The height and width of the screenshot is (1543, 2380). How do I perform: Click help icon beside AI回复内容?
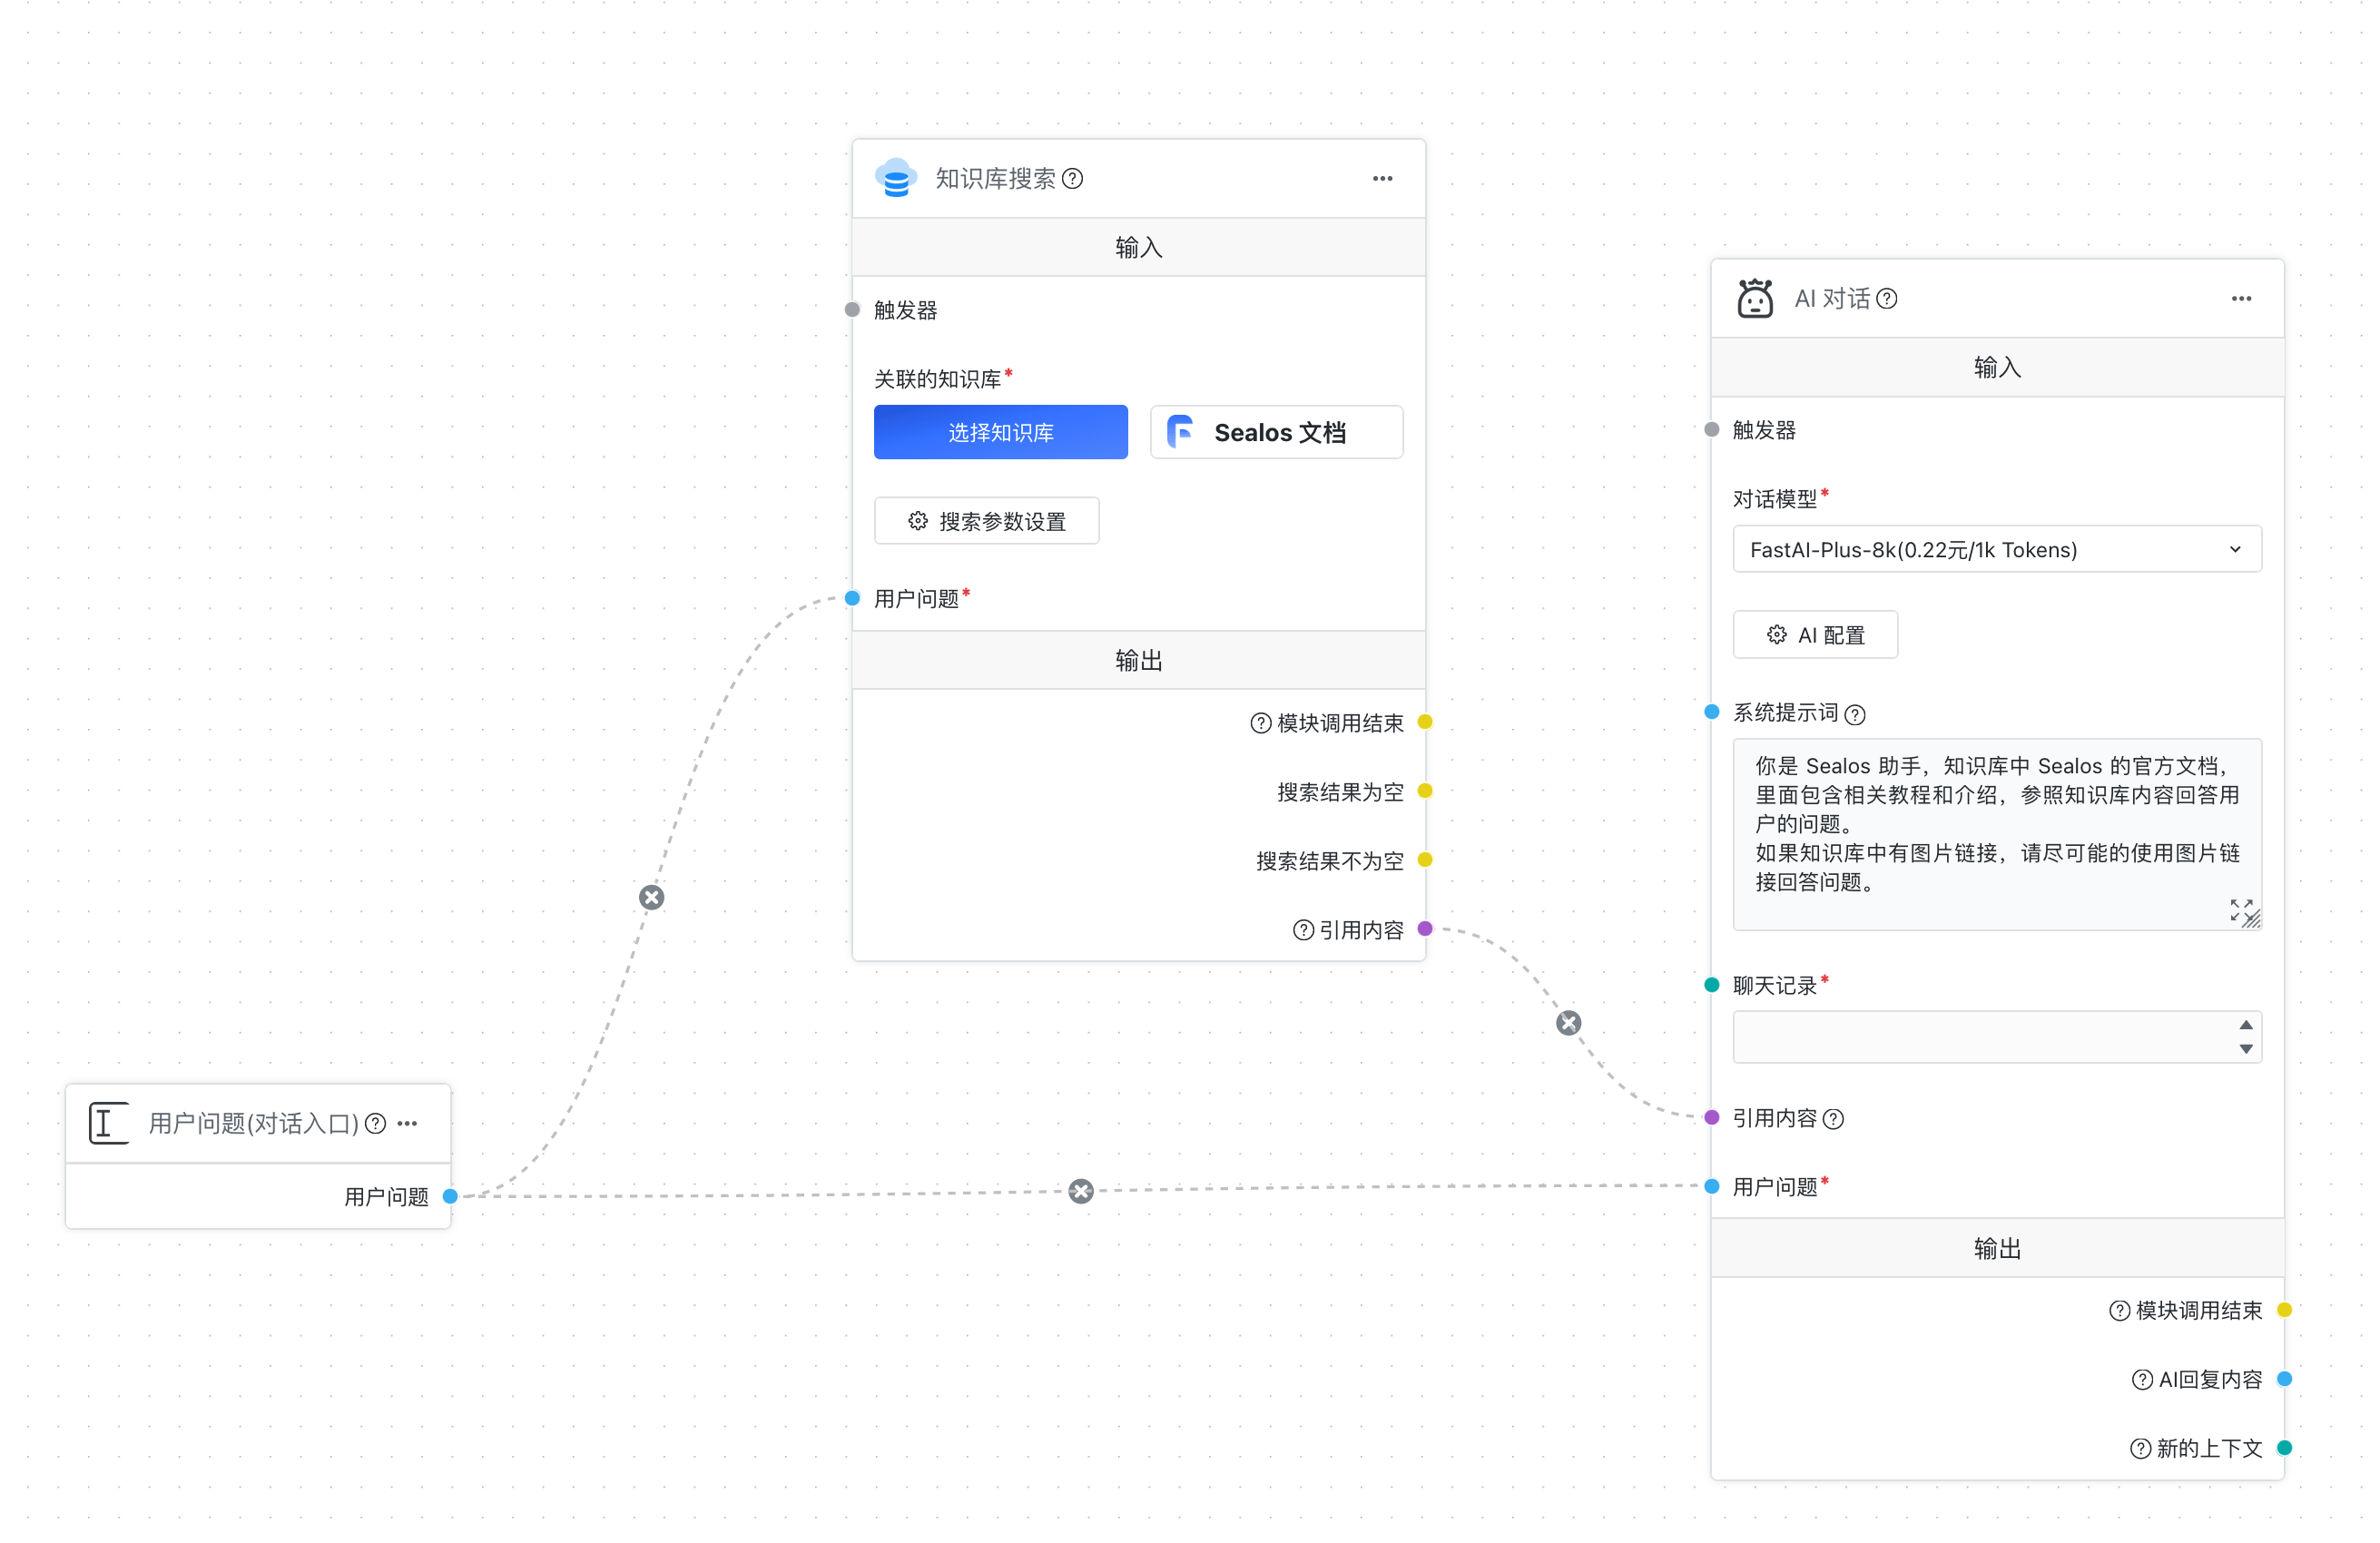(2142, 1380)
